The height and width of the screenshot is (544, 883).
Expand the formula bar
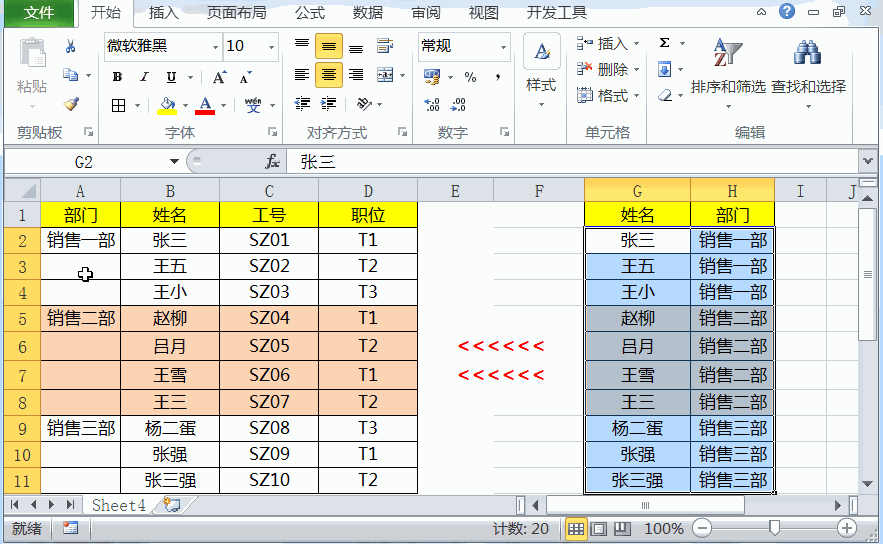pos(868,162)
